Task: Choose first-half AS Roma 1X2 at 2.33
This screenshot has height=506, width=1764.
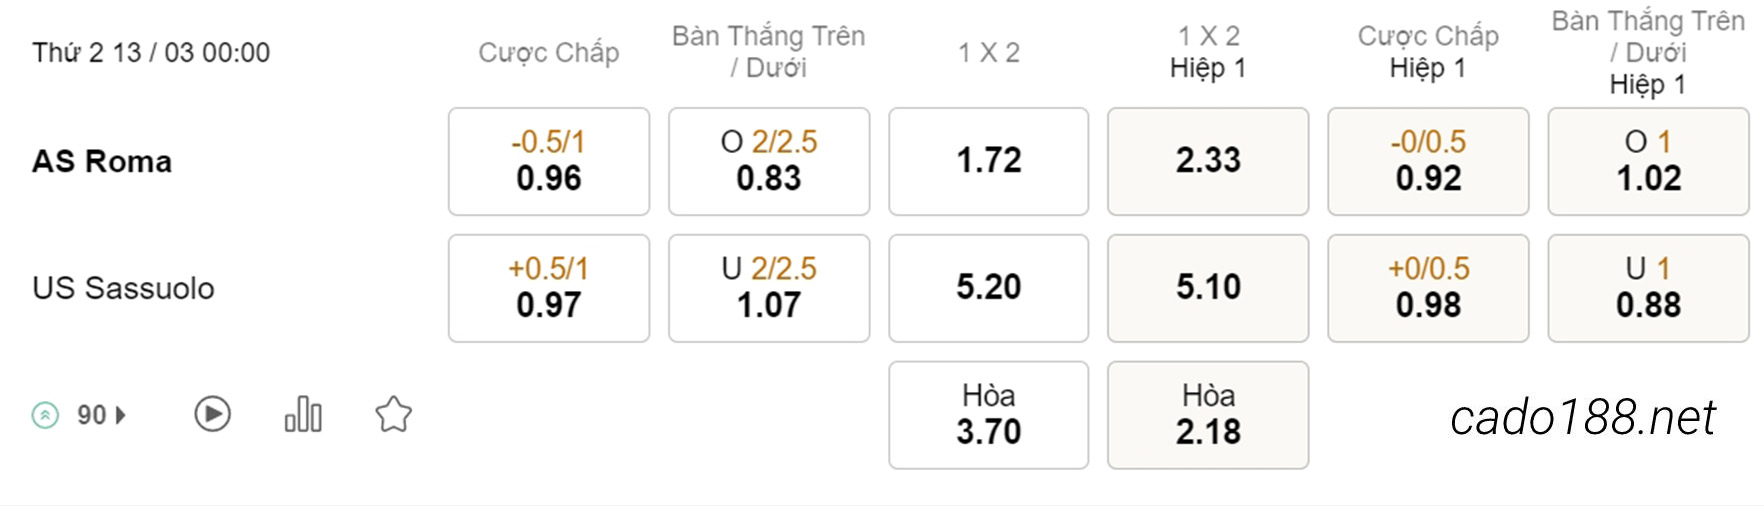Action: 1208,161
